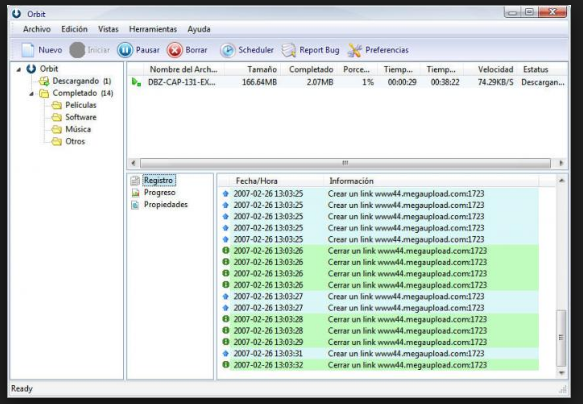Click the Pausar button label
The height and width of the screenshot is (404, 583).
148,50
